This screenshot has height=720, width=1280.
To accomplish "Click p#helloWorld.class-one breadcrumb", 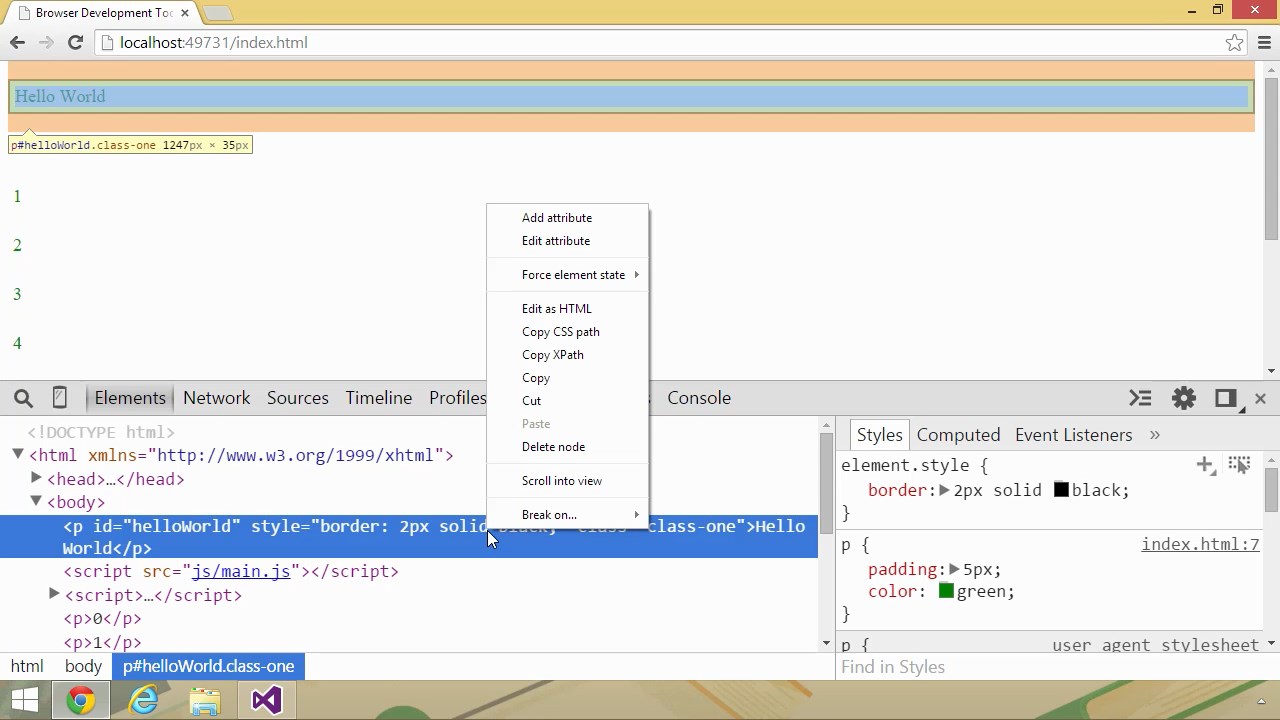I will coord(209,667).
